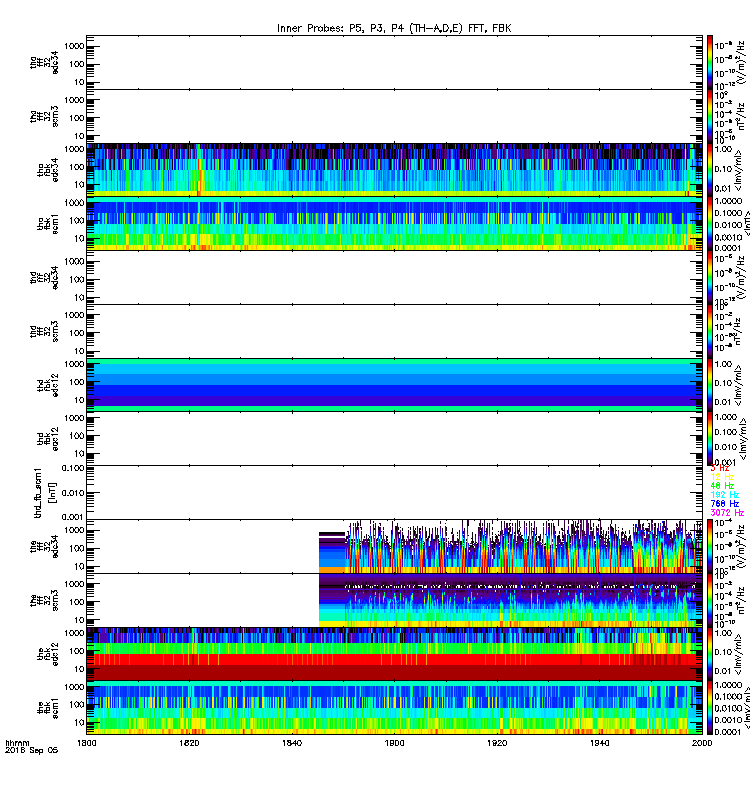The image size is (750, 800).
Task: Select the 'tha fbk scm1' axis label
Action: click(48, 224)
